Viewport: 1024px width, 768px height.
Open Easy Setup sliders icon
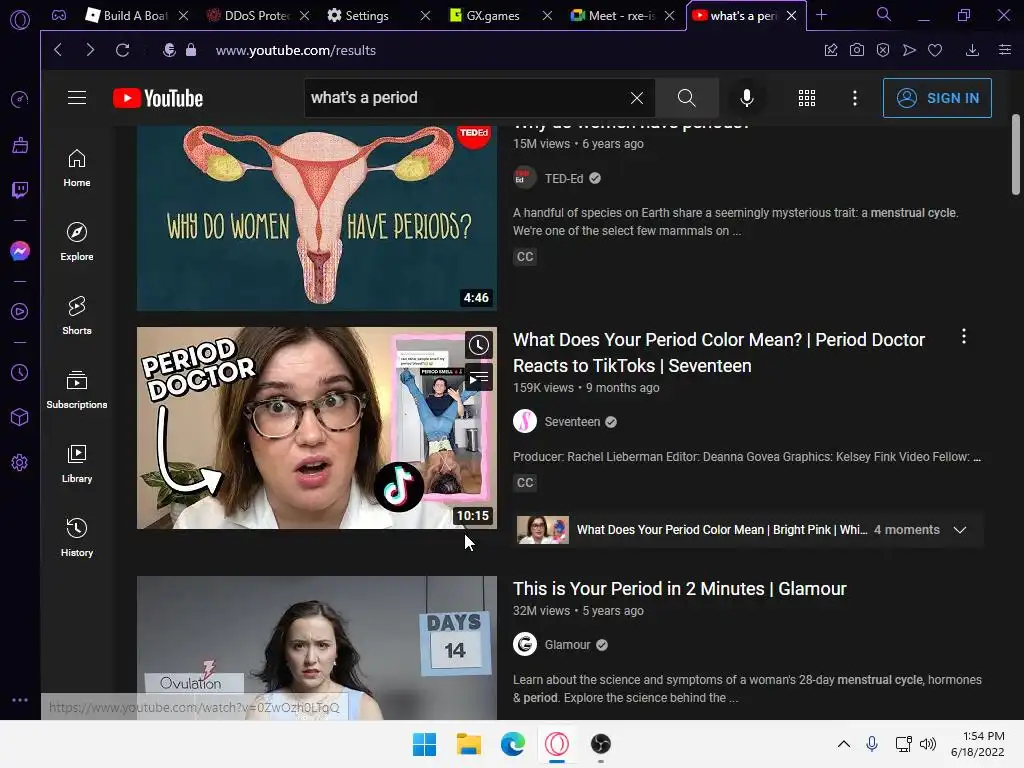click(x=1005, y=50)
